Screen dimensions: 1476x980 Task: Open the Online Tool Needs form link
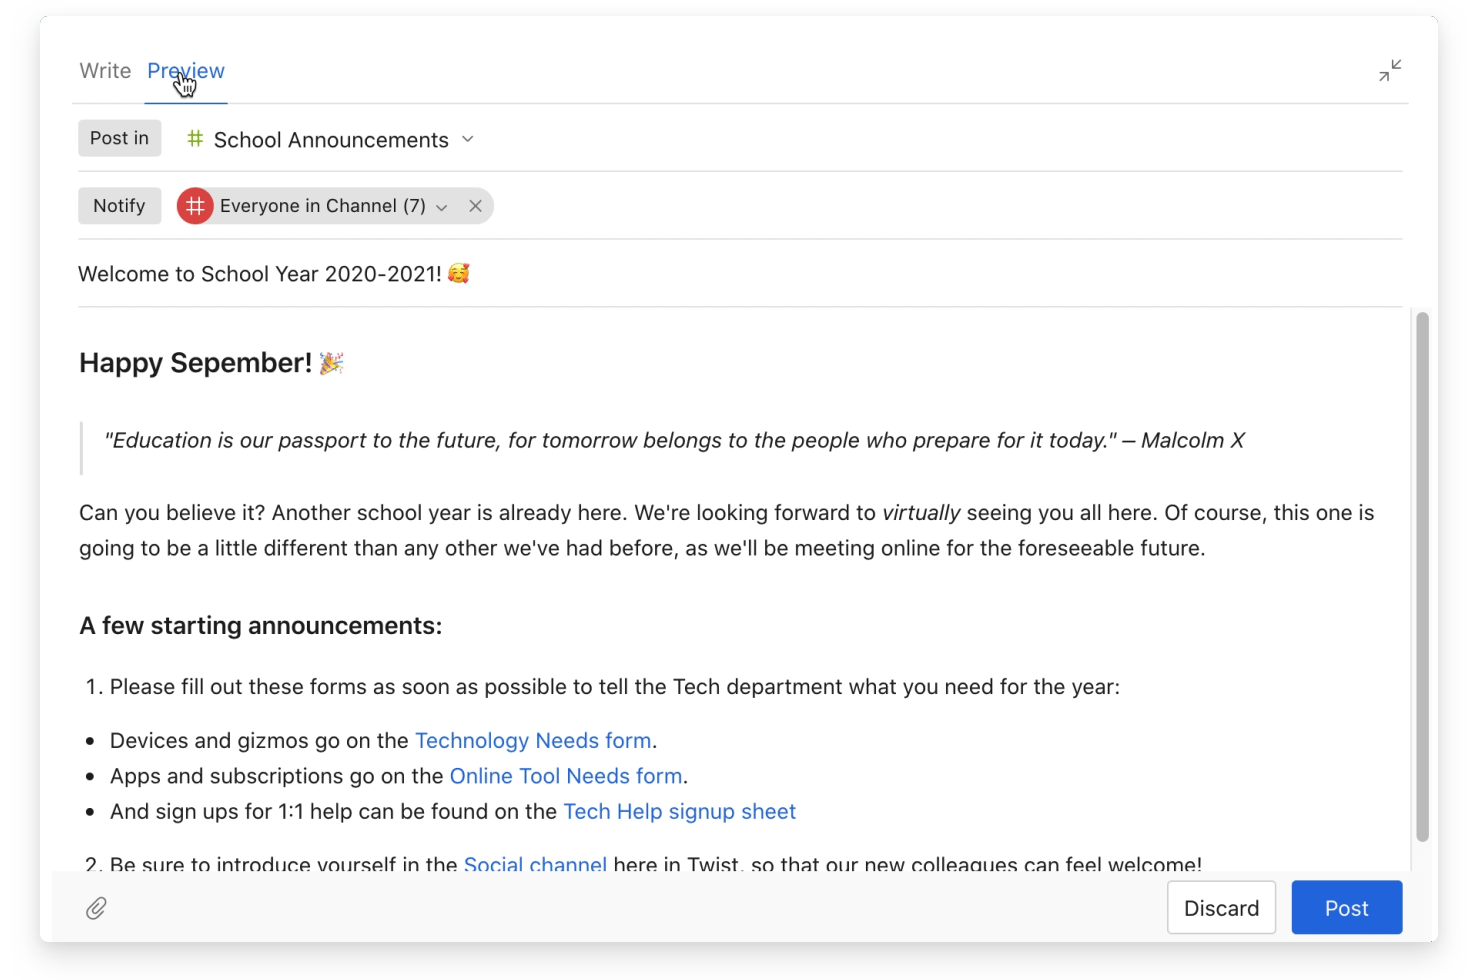tap(566, 777)
